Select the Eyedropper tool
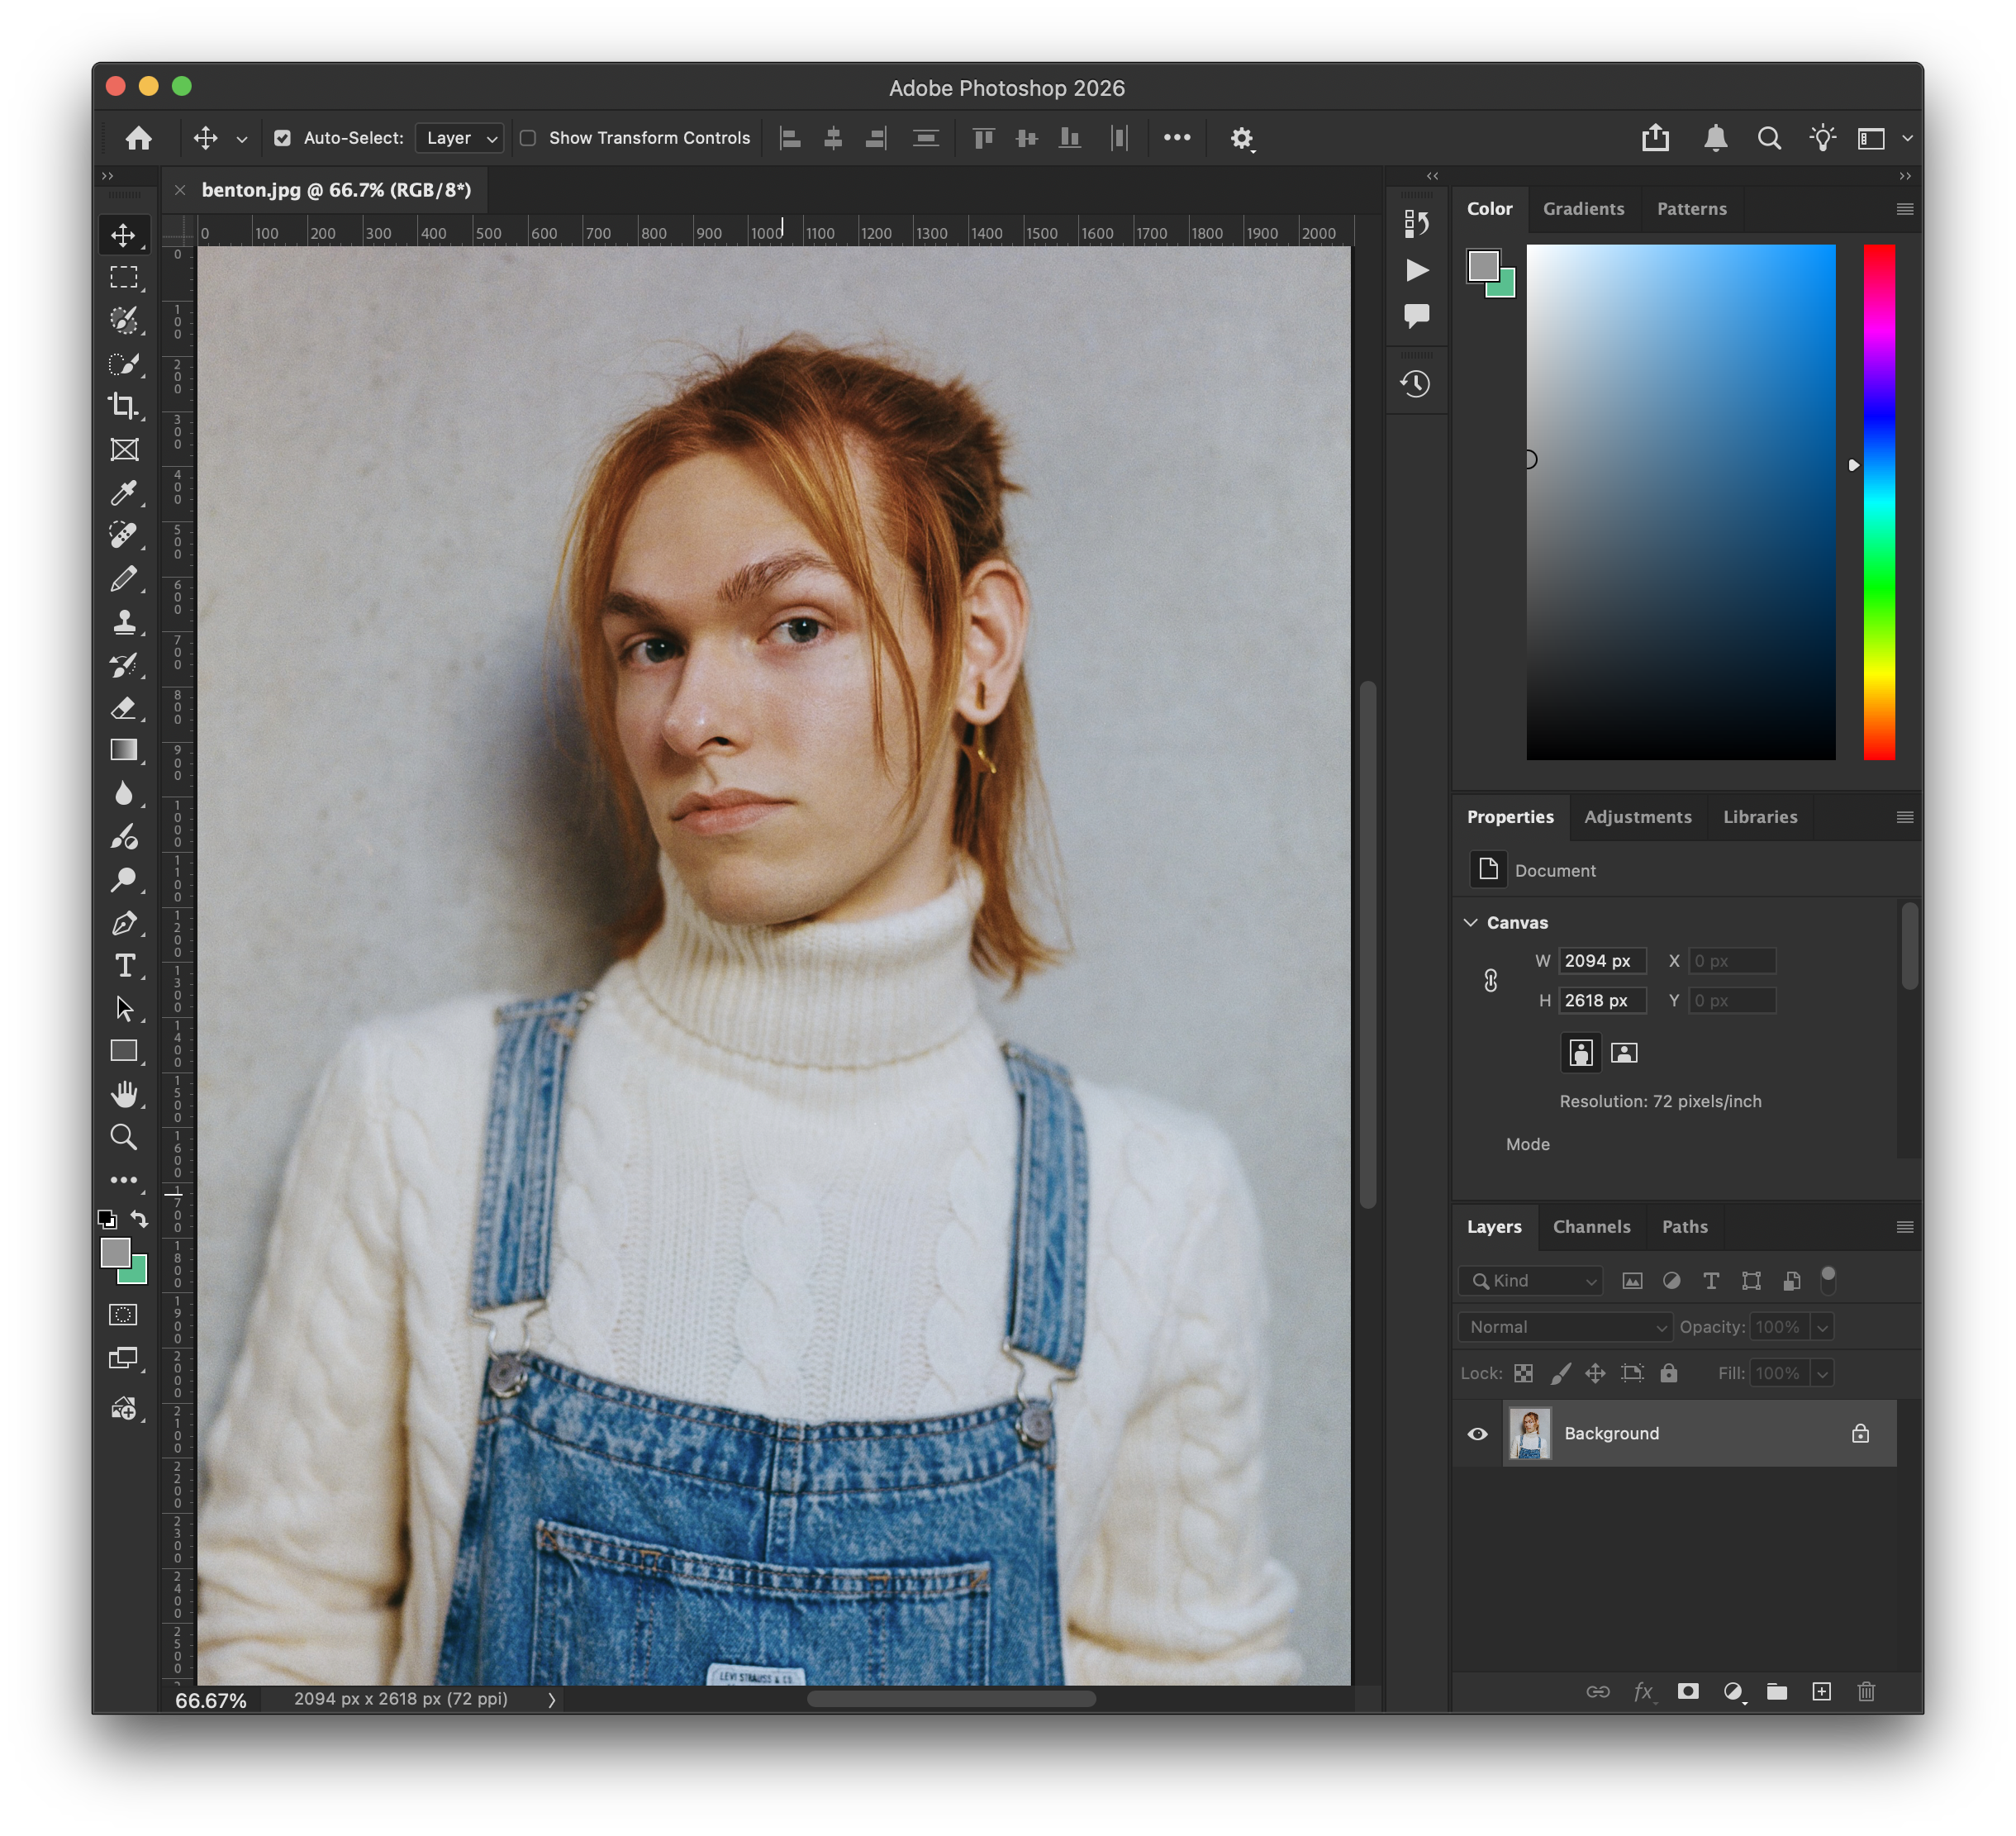Screen dimensions: 2016x1836 124,492
